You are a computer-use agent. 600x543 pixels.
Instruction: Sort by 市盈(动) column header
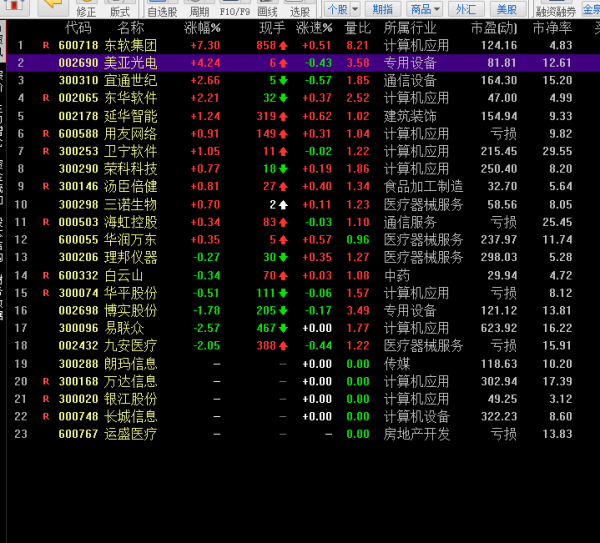pos(494,28)
